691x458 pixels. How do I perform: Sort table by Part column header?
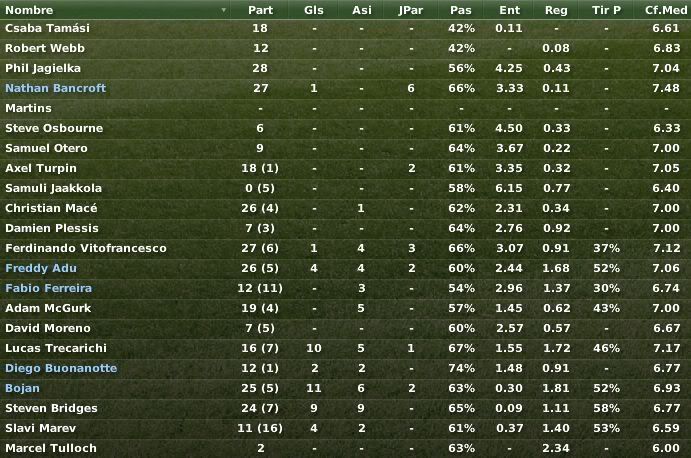[x=260, y=10]
